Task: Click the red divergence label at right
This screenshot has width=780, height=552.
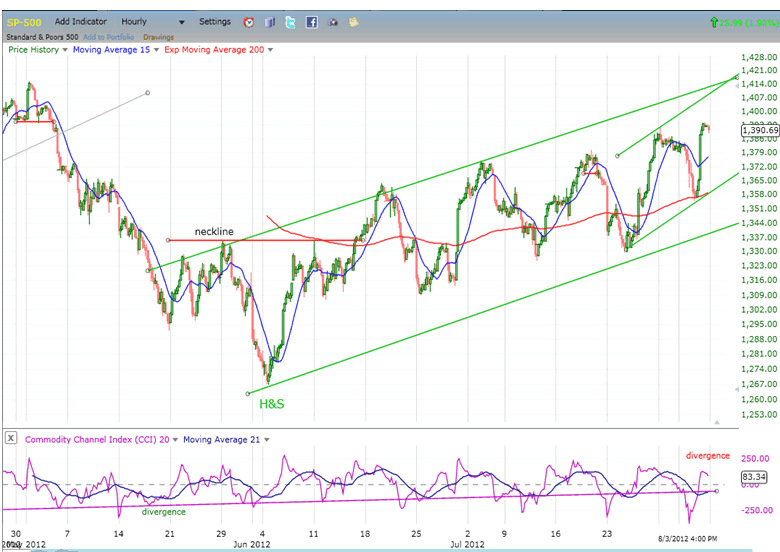Action: point(708,456)
